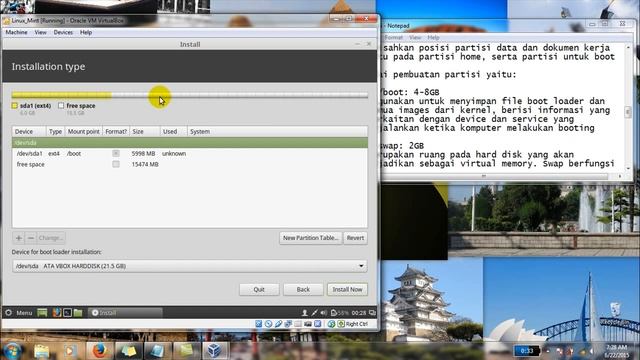640x360 pixels.
Task: Click VirtualBox hard disk activity indicator
Action: coord(258,324)
